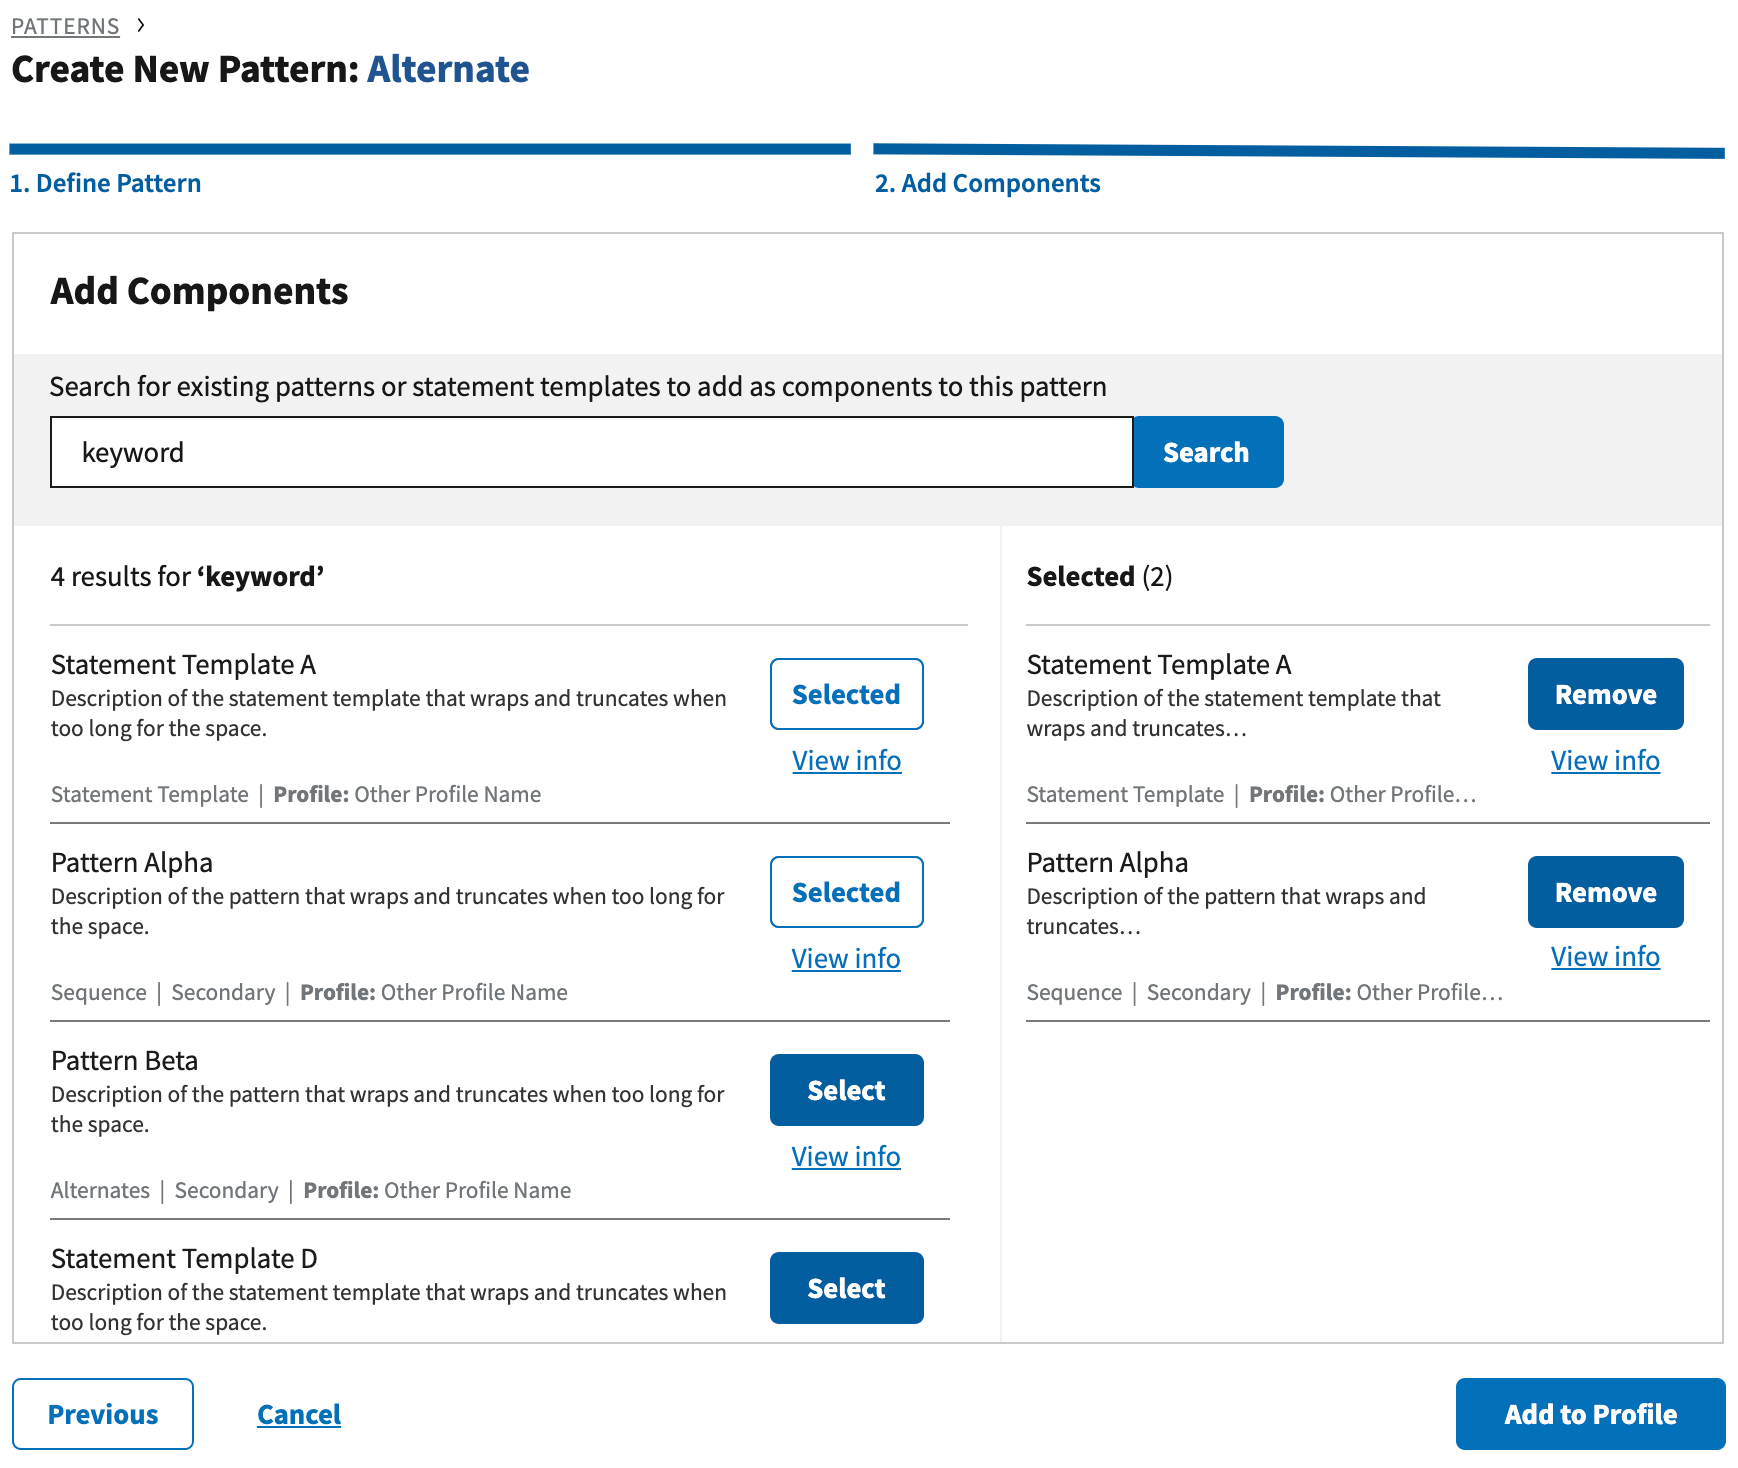The width and height of the screenshot is (1738, 1468).
Task: Click the Previous button
Action: tap(103, 1414)
